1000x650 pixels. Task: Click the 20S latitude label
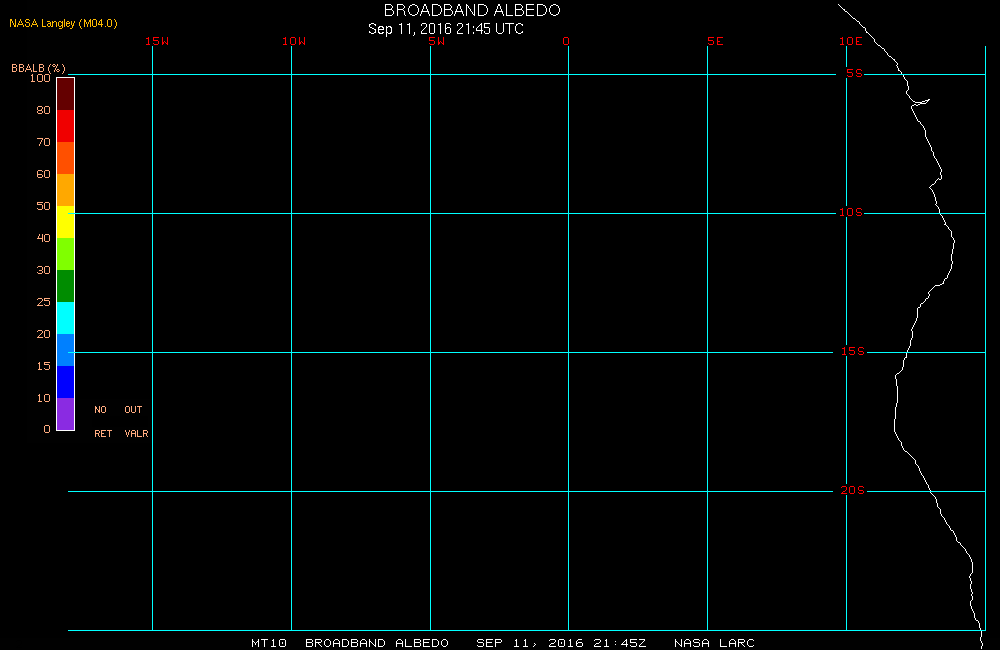point(853,491)
